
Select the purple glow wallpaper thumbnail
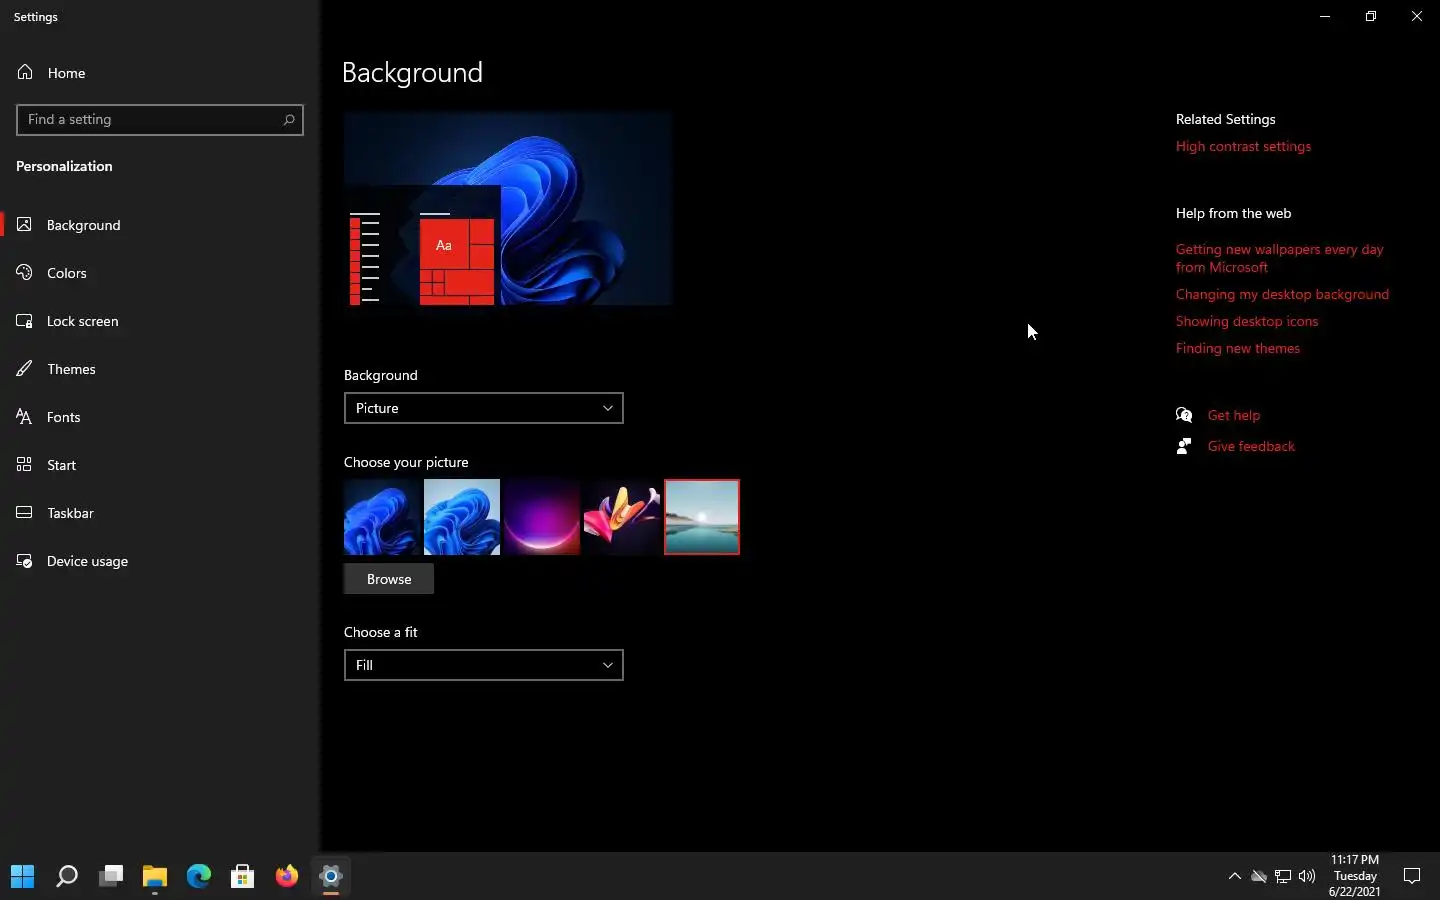pyautogui.click(x=542, y=517)
